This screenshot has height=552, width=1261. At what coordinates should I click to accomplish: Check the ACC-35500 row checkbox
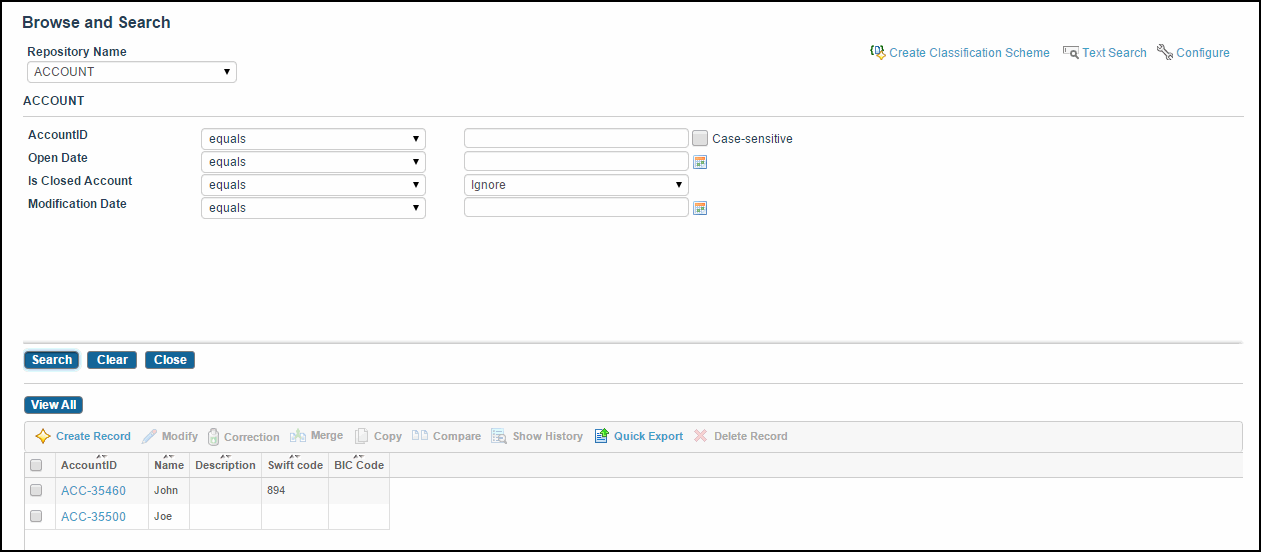36,516
